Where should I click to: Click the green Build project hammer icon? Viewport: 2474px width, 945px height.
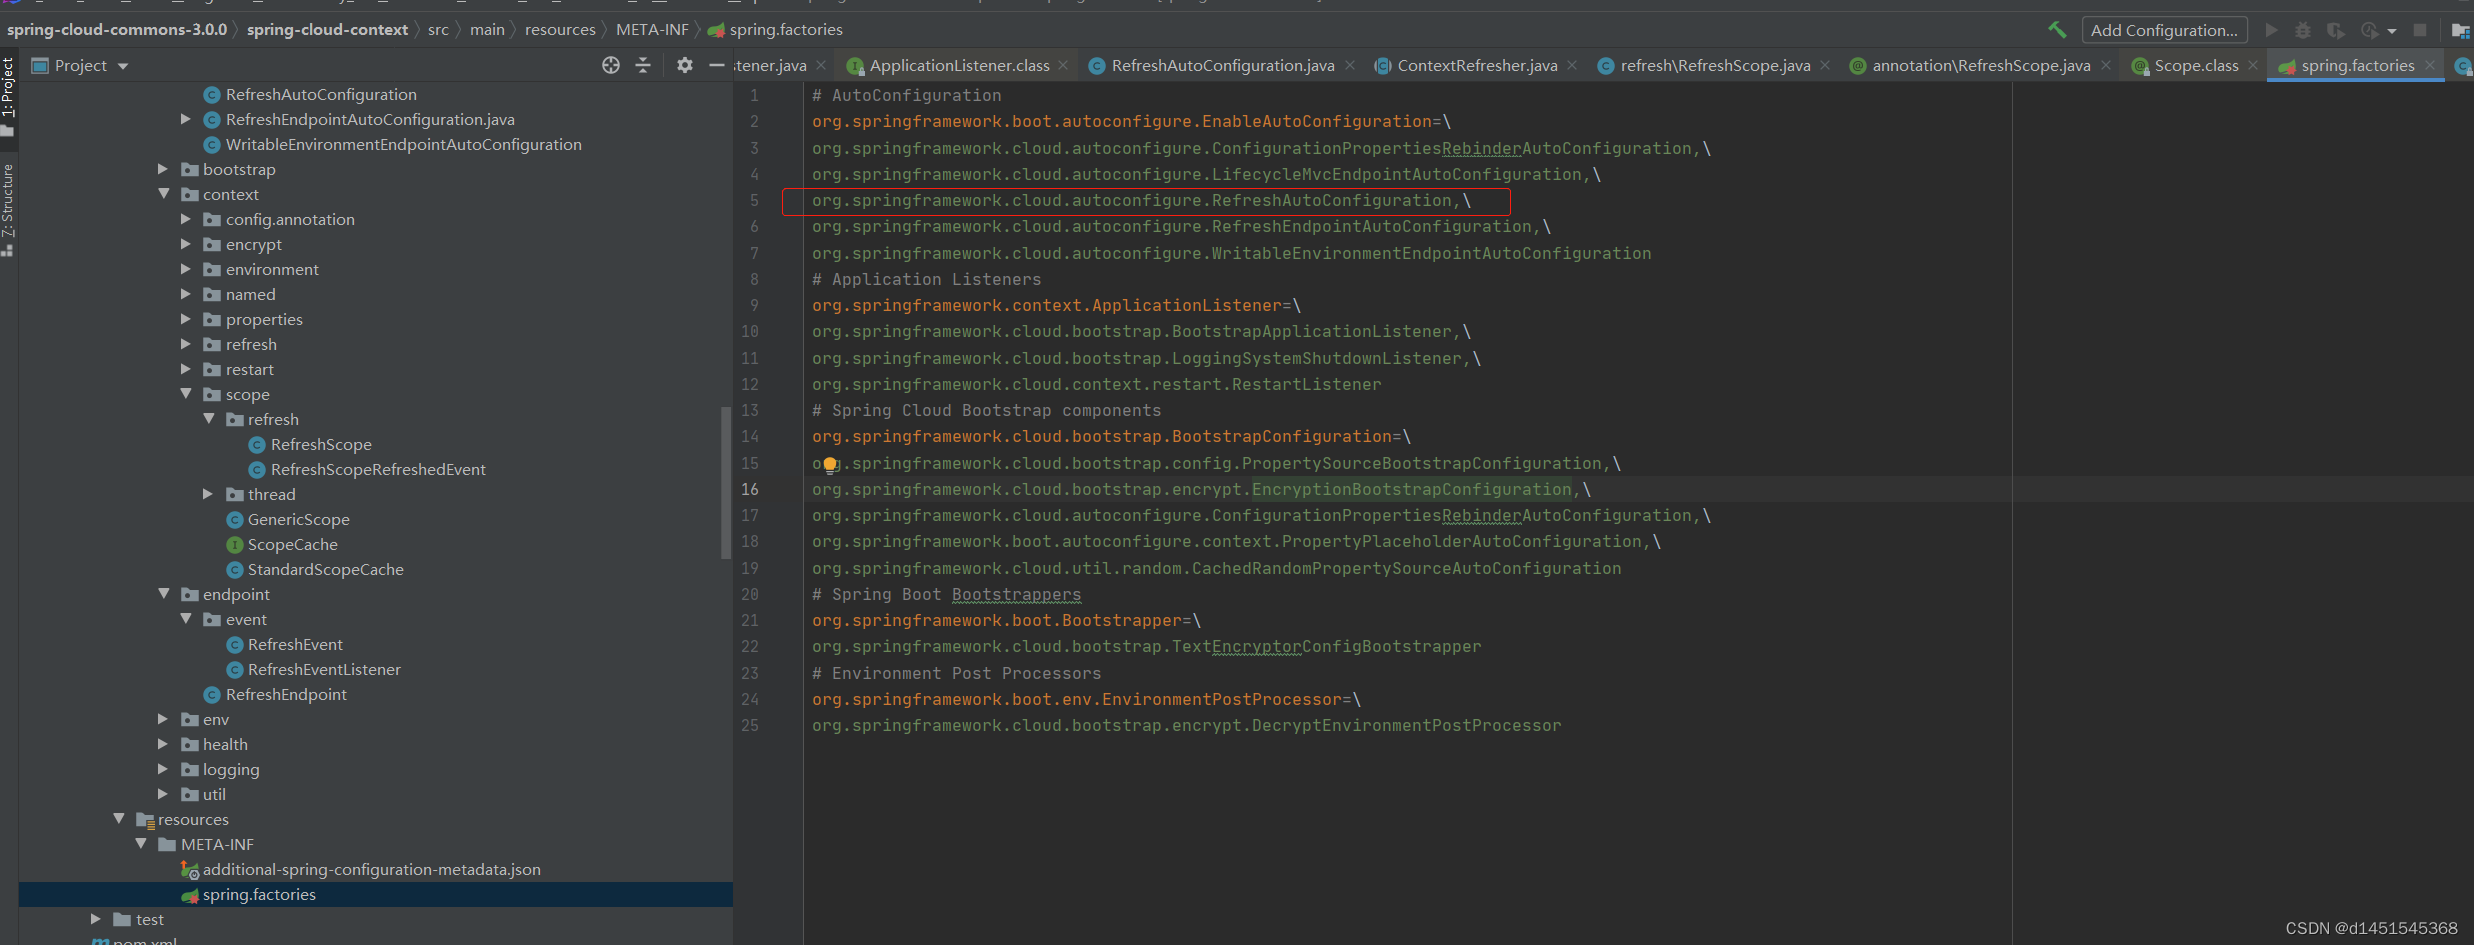pyautogui.click(x=2057, y=30)
